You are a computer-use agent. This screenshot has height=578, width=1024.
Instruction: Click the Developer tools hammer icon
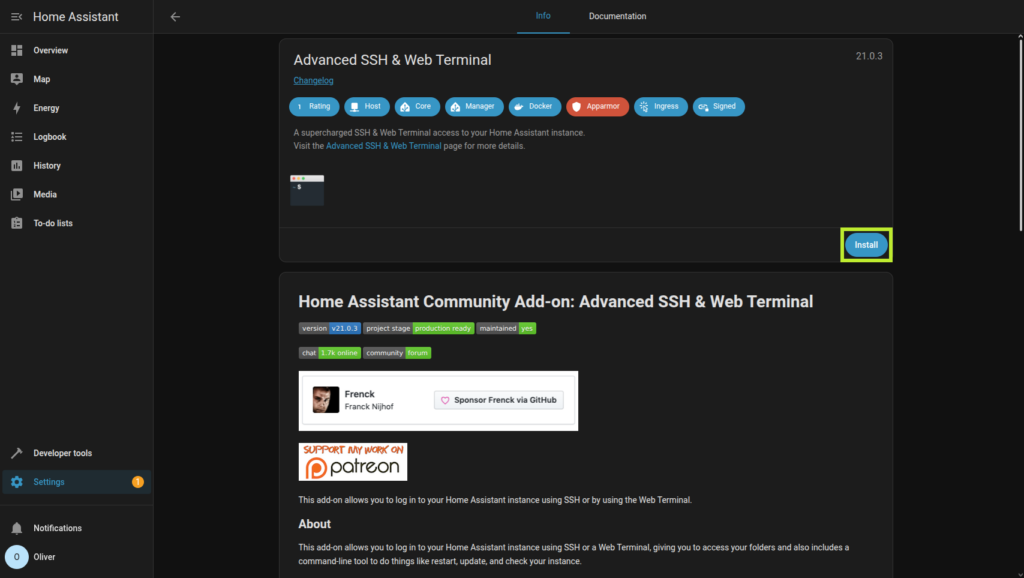17,453
